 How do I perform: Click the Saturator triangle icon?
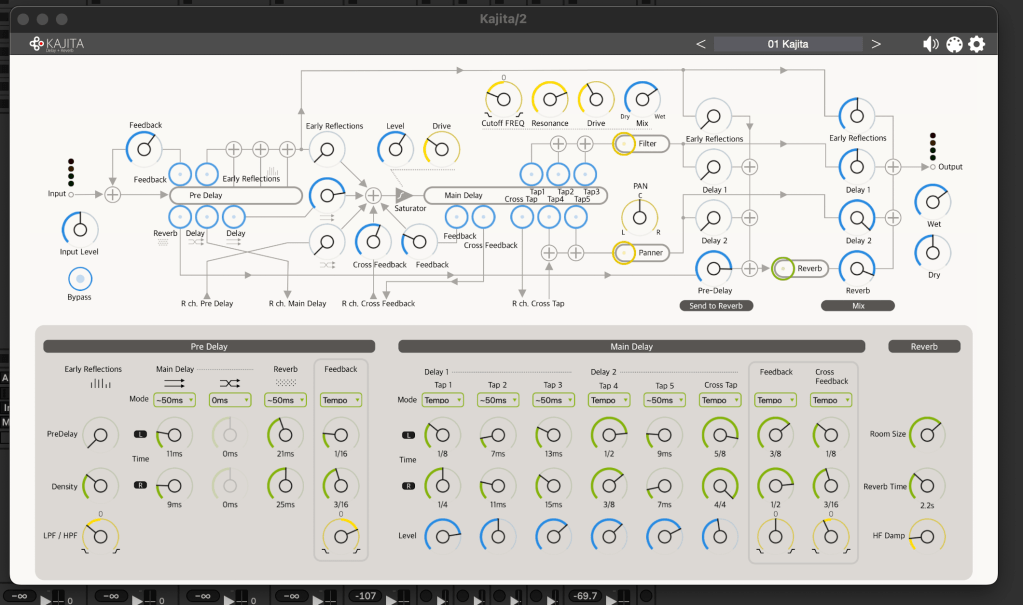point(403,195)
